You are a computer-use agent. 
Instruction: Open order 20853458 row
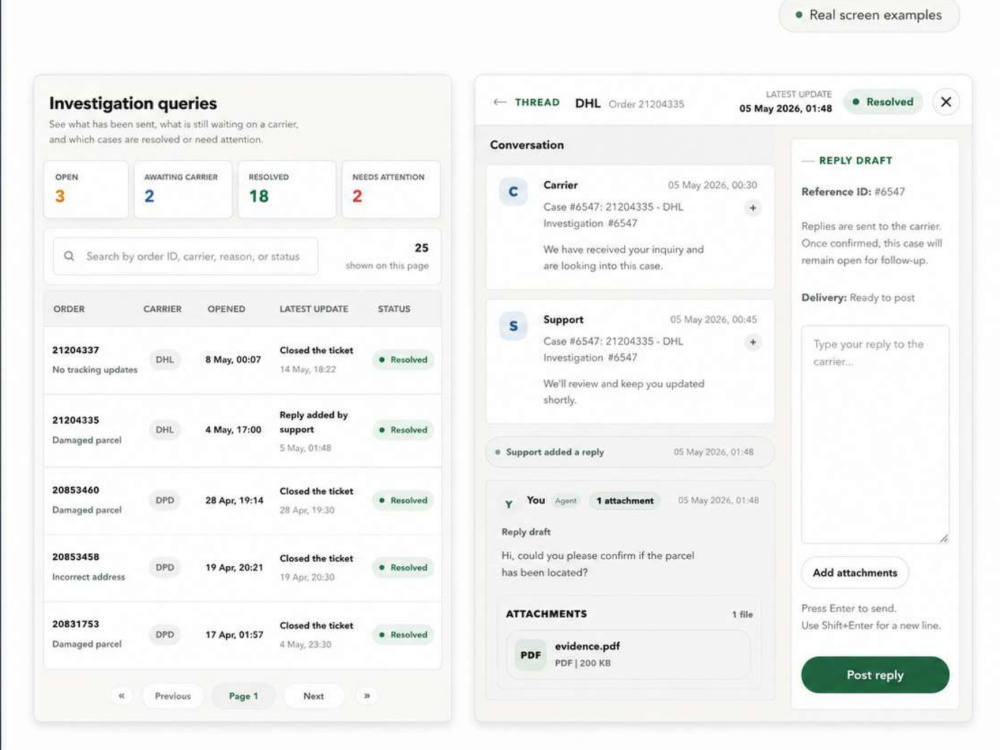[242, 568]
